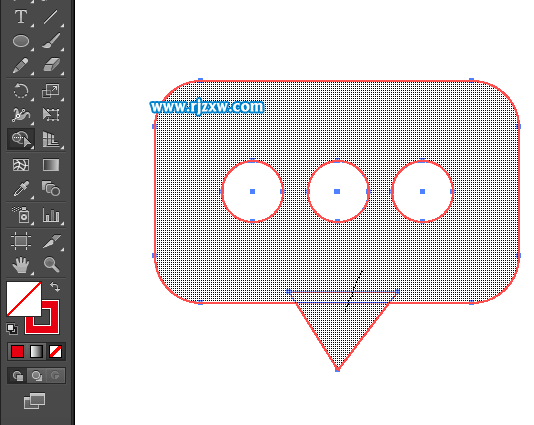Apply solid Color mode red swatch
Screen dimensions: 534x425
(17, 351)
